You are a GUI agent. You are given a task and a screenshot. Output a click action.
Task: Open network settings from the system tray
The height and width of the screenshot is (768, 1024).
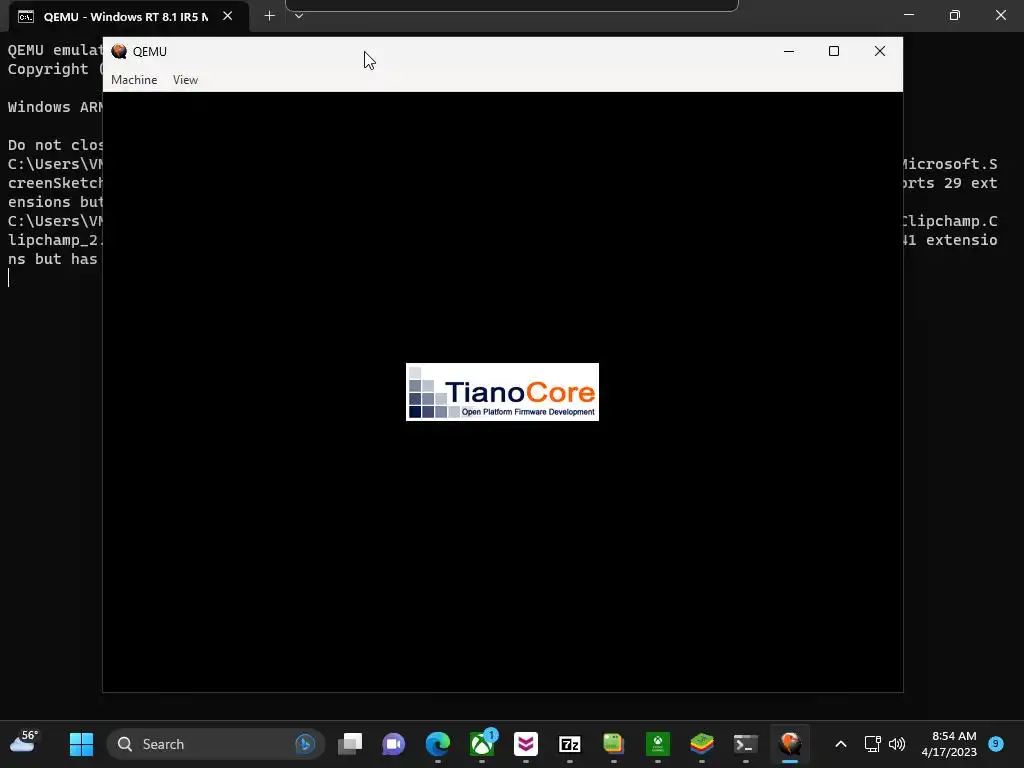coord(873,744)
